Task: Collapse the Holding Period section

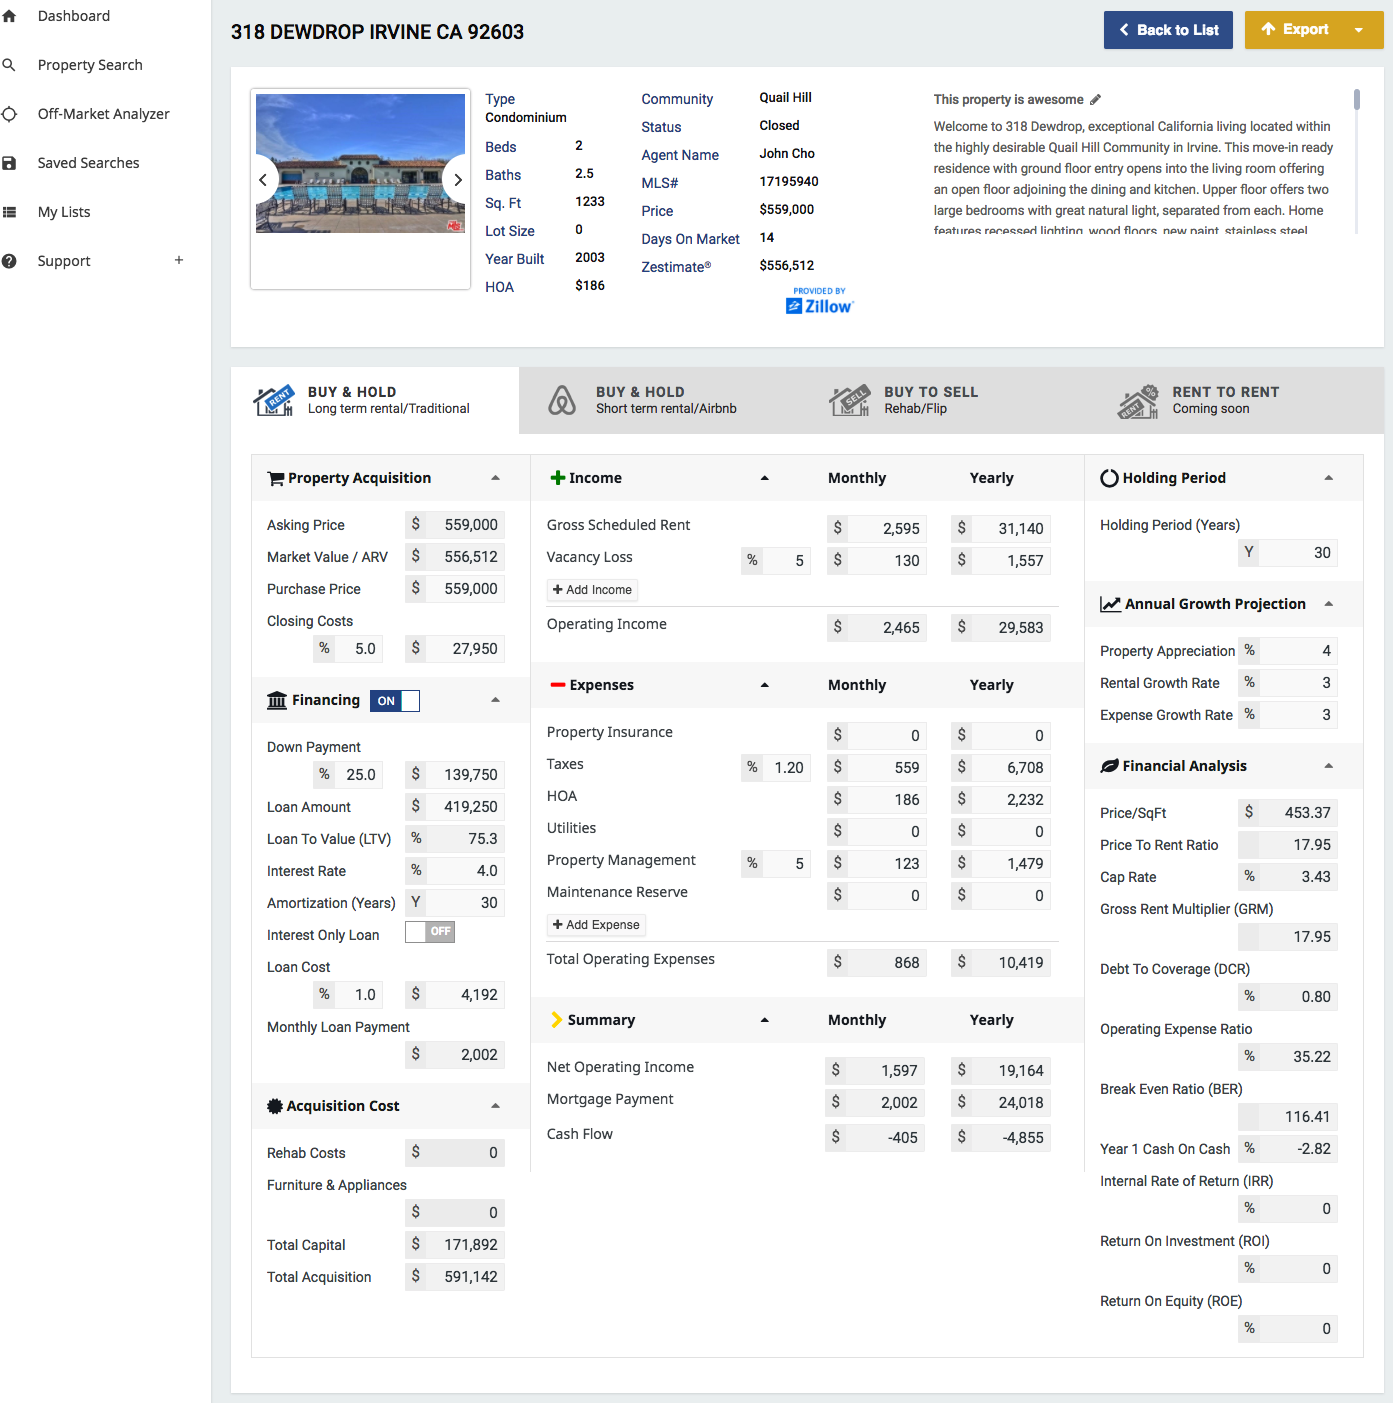Action: (x=1329, y=478)
